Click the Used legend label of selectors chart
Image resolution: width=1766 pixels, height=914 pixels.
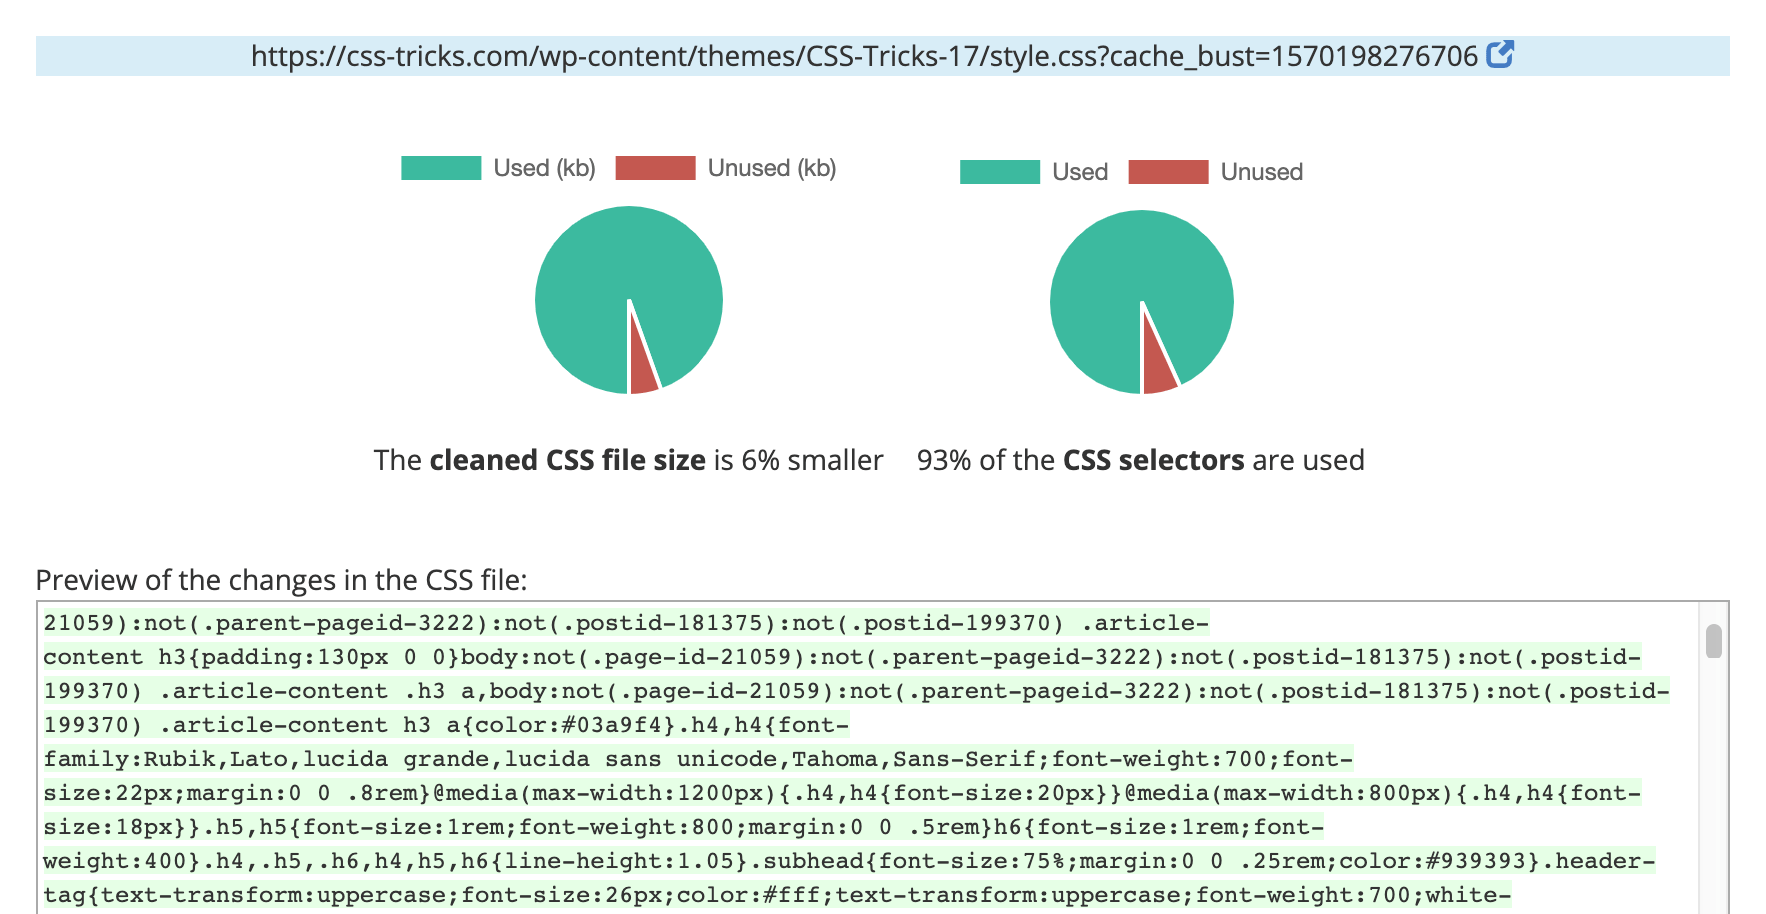[1080, 172]
